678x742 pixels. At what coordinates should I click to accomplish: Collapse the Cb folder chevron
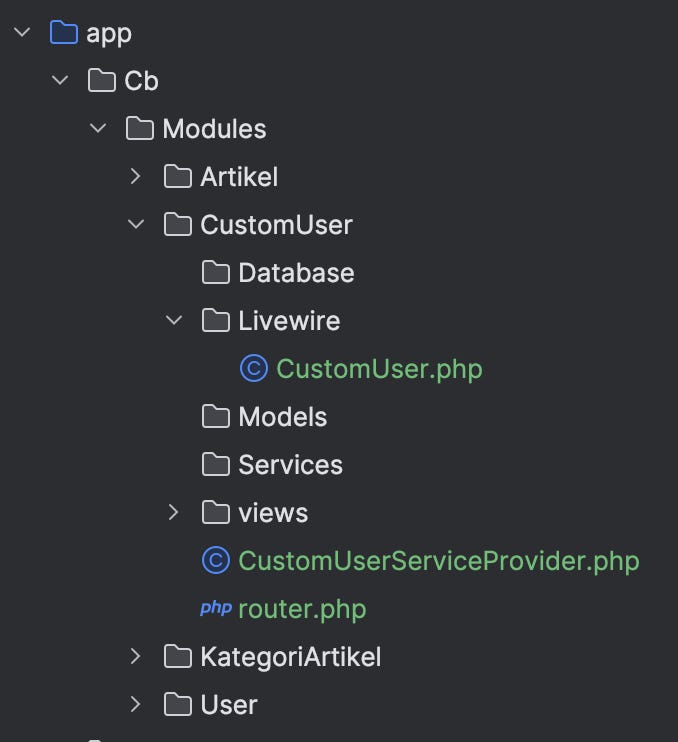[x=60, y=80]
